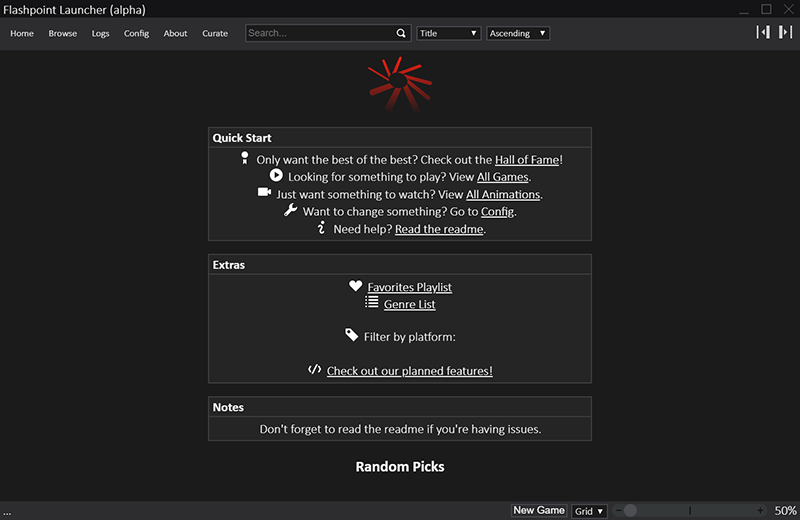
Task: Click the zoom in plus icon
Action: point(760,510)
